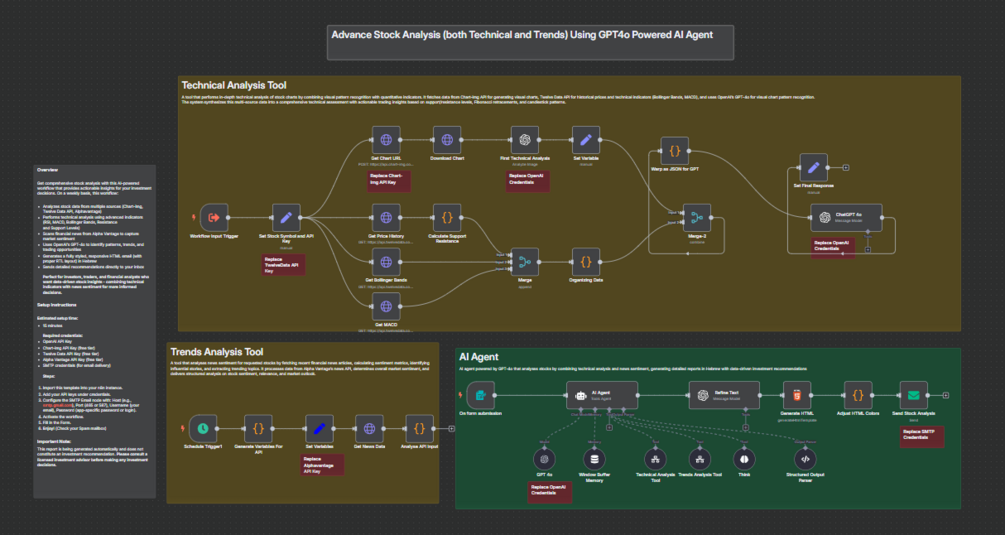Click the Technical Analysis Tool section heading

click(234, 85)
